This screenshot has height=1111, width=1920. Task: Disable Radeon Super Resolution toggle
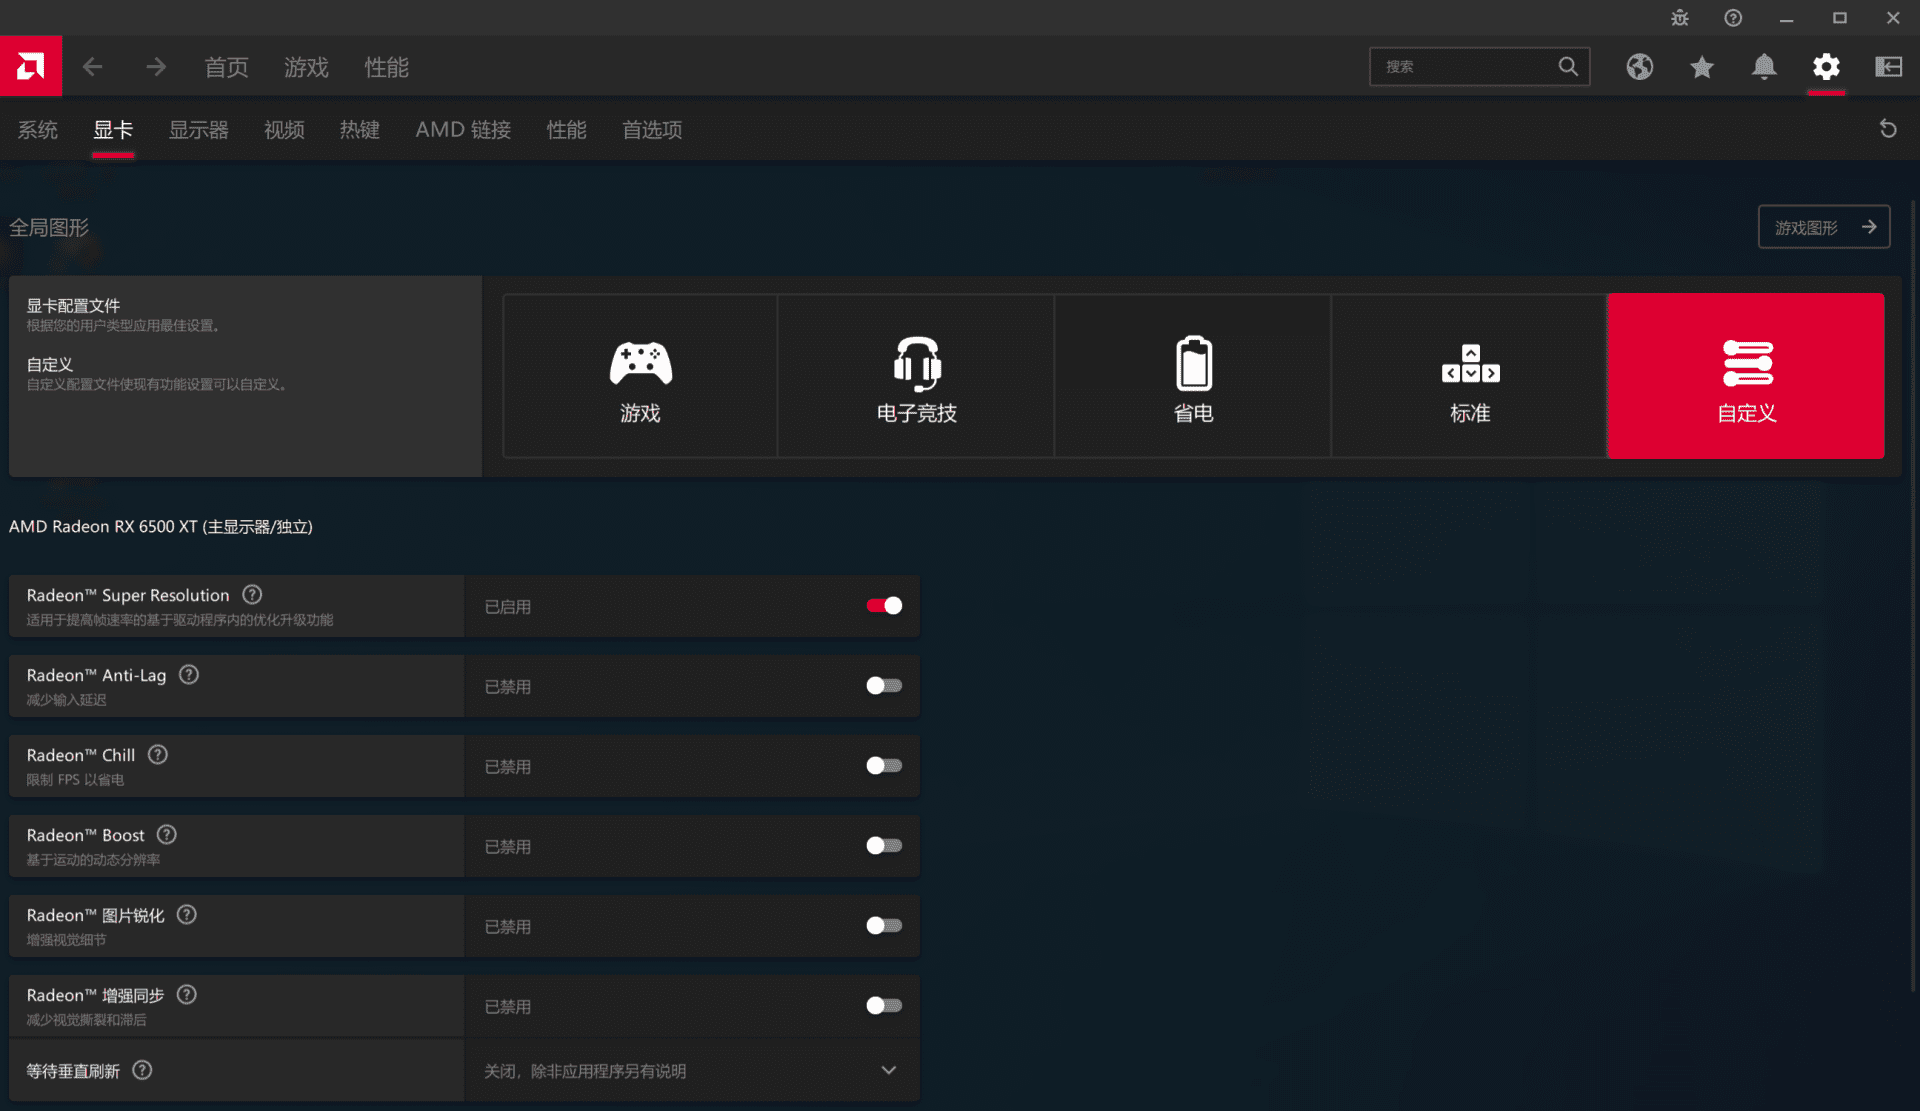[x=884, y=606]
